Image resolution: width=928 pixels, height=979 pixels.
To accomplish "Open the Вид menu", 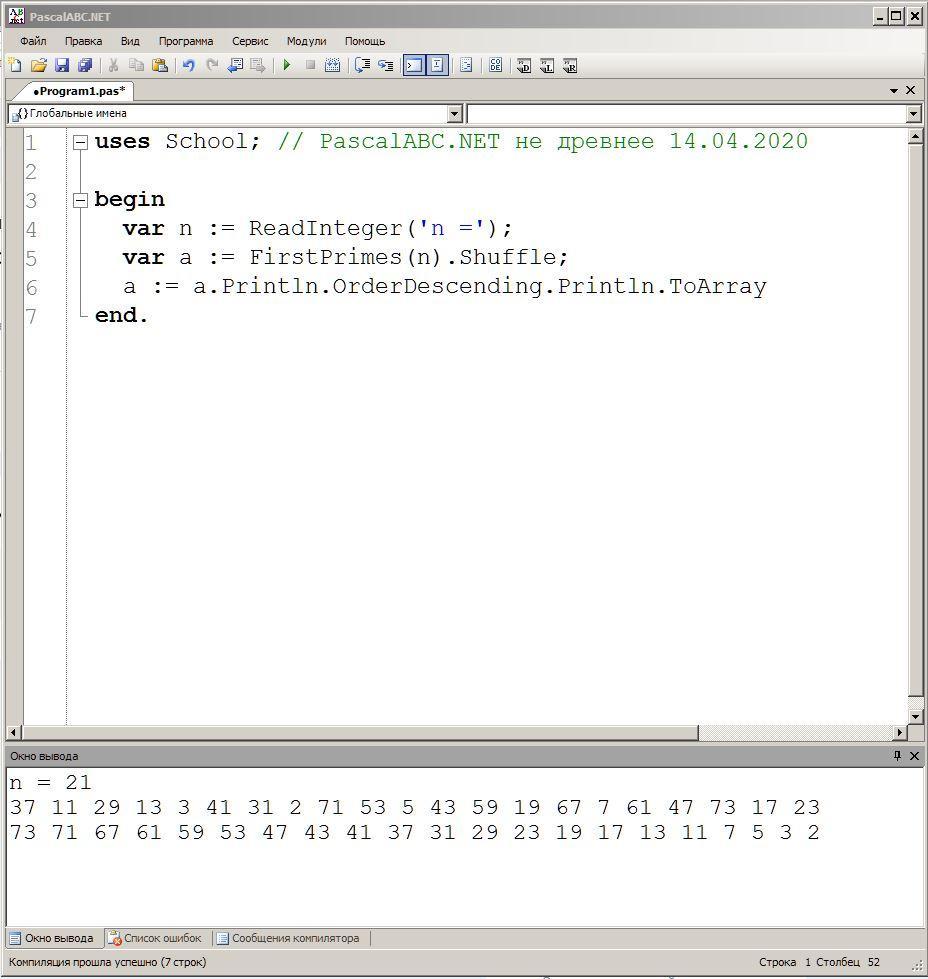I will tap(130, 41).
